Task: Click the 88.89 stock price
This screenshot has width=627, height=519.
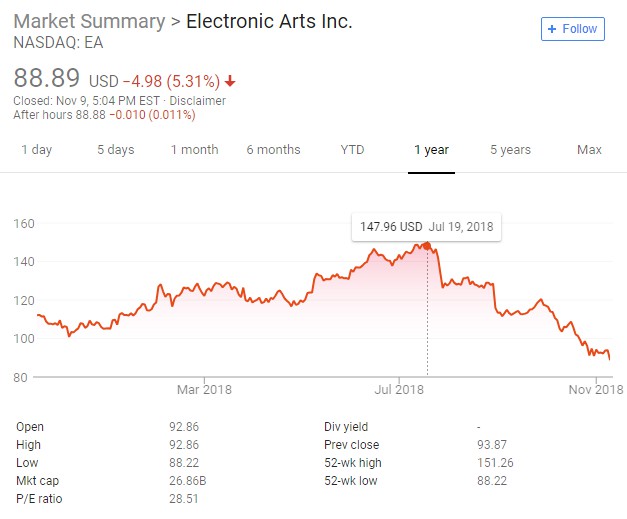Action: click(x=47, y=78)
